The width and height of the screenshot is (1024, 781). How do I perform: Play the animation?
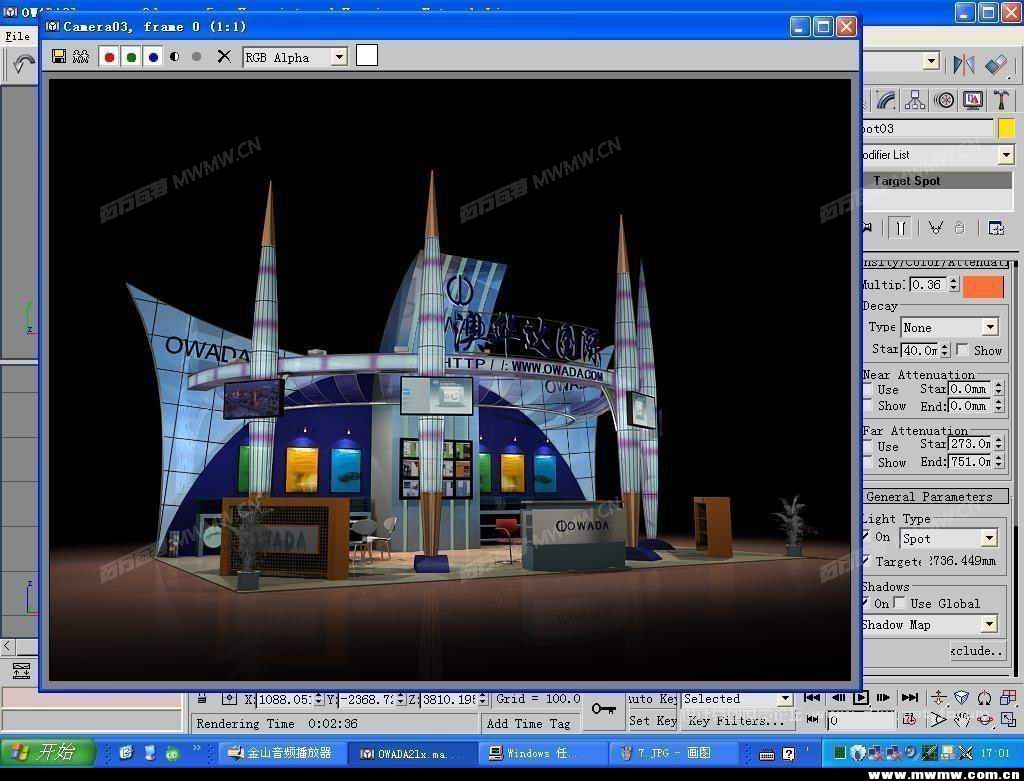pos(861,697)
